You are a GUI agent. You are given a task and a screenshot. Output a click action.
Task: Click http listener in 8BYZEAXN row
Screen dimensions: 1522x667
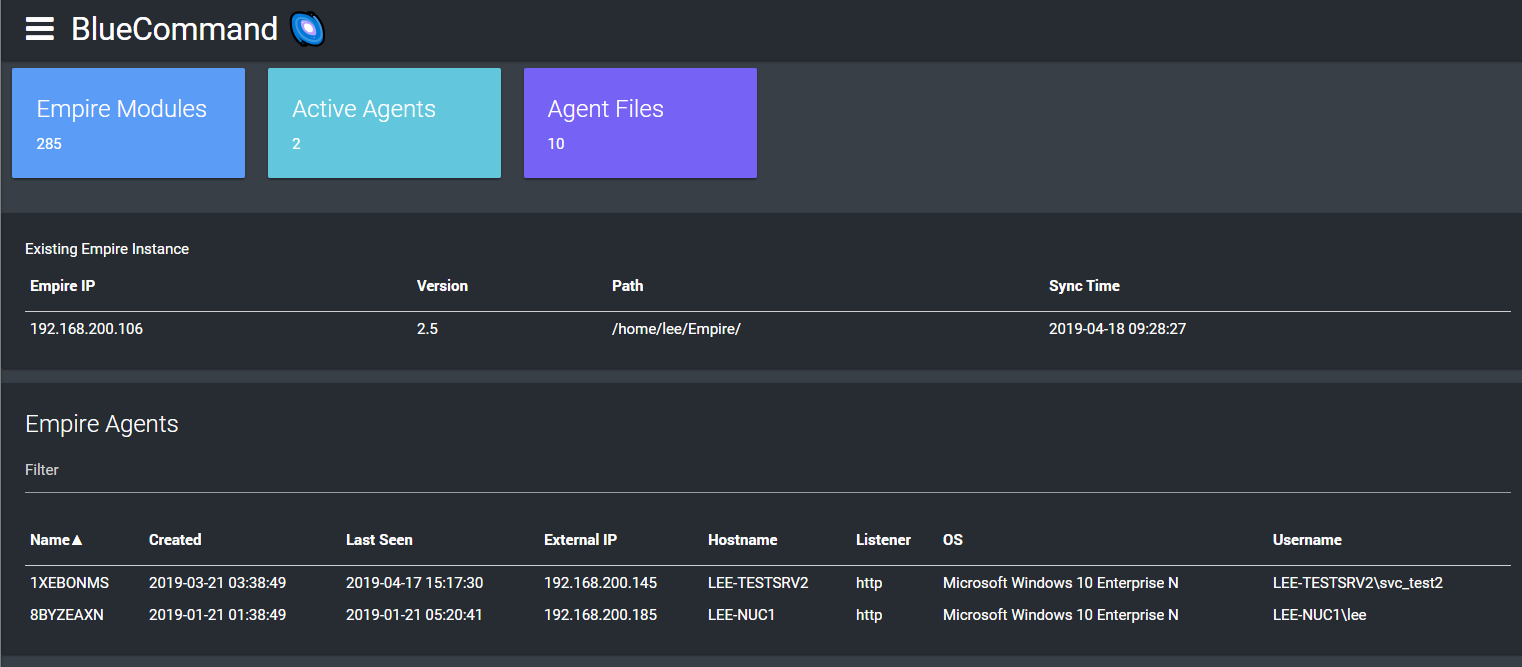869,615
